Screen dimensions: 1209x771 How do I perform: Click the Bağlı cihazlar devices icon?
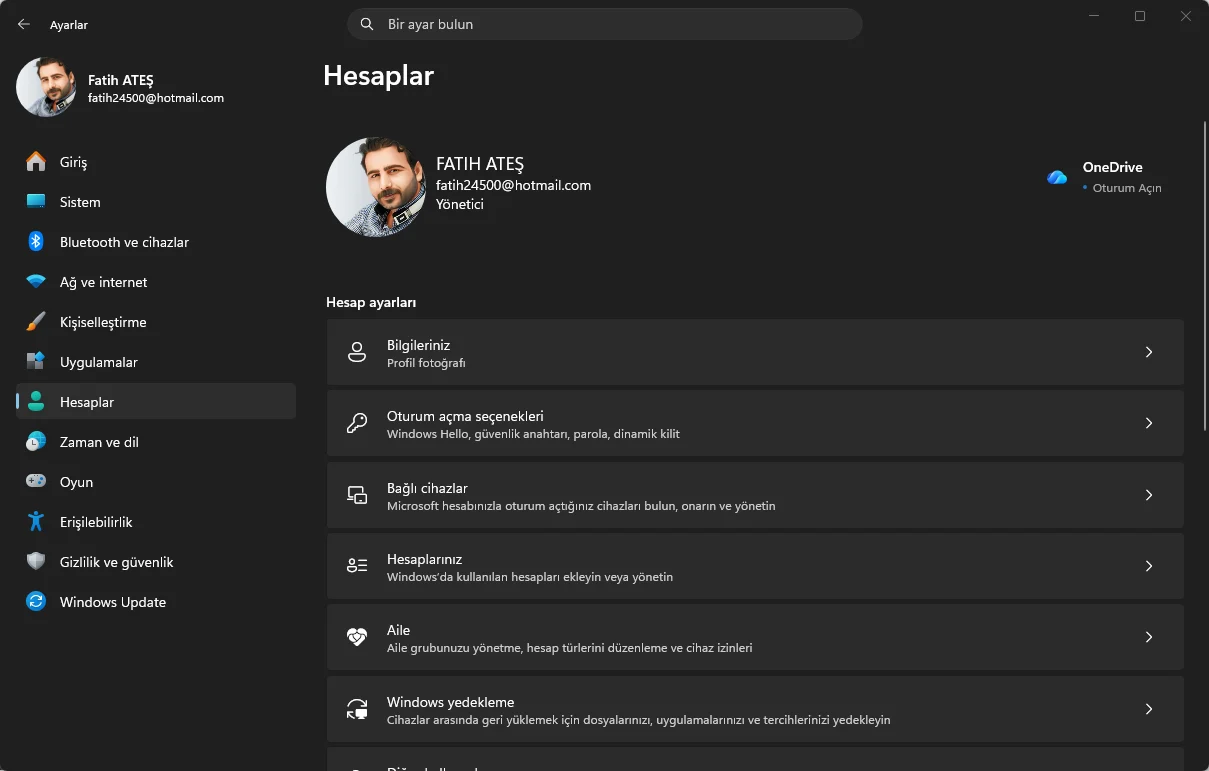tap(357, 494)
